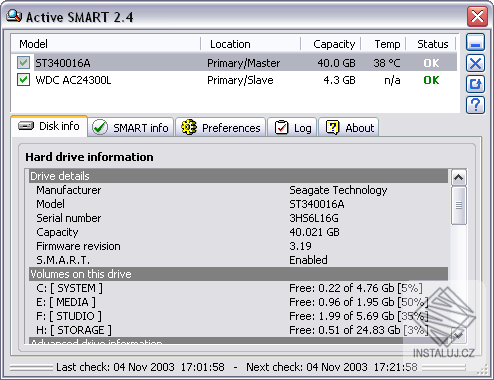Click the Temp column header

pos(383,44)
